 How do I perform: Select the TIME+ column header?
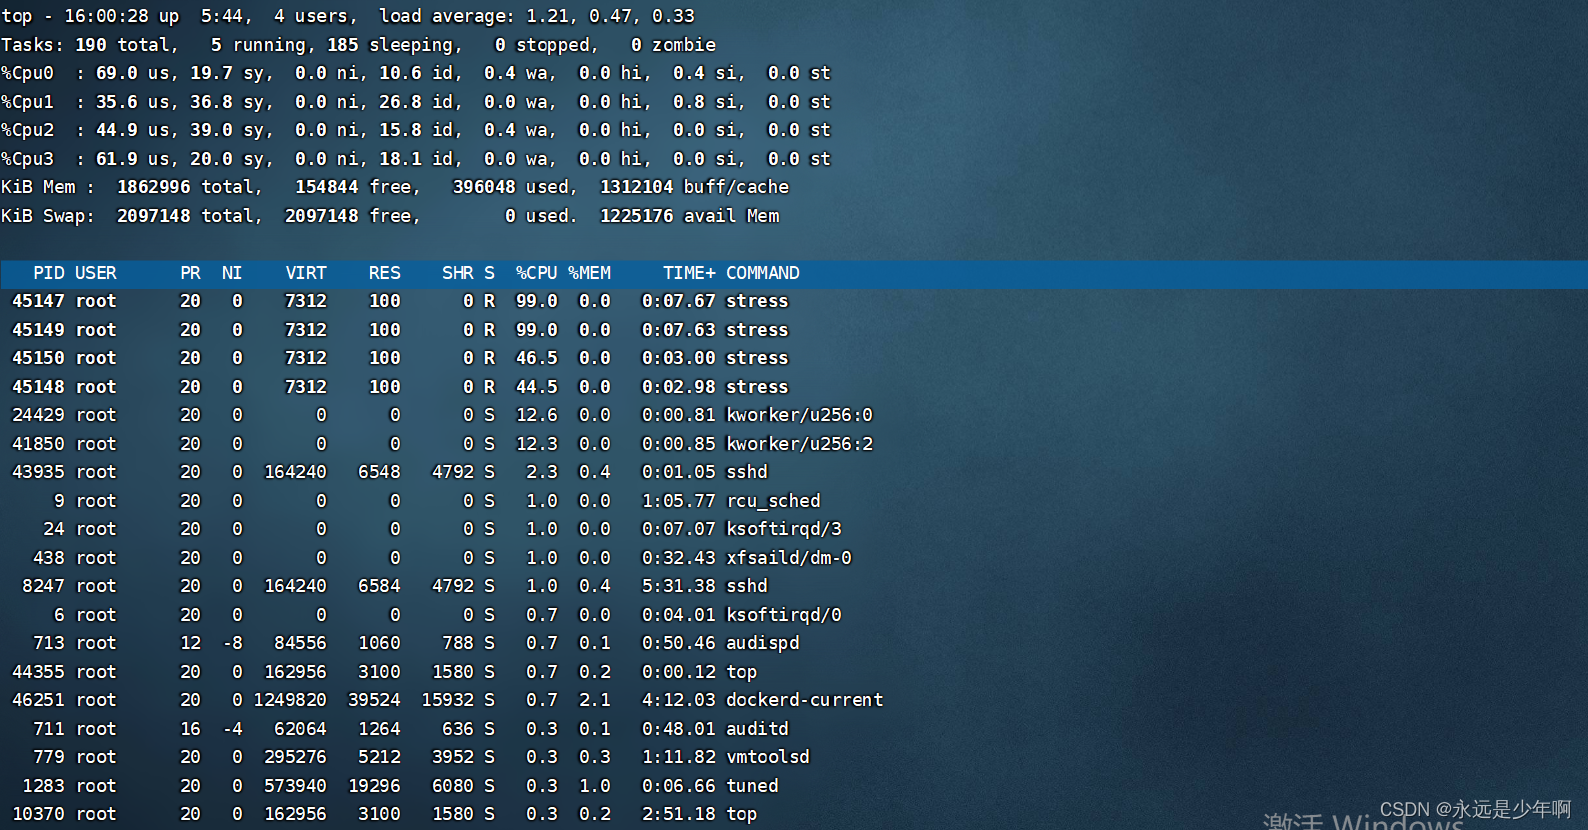tap(689, 273)
